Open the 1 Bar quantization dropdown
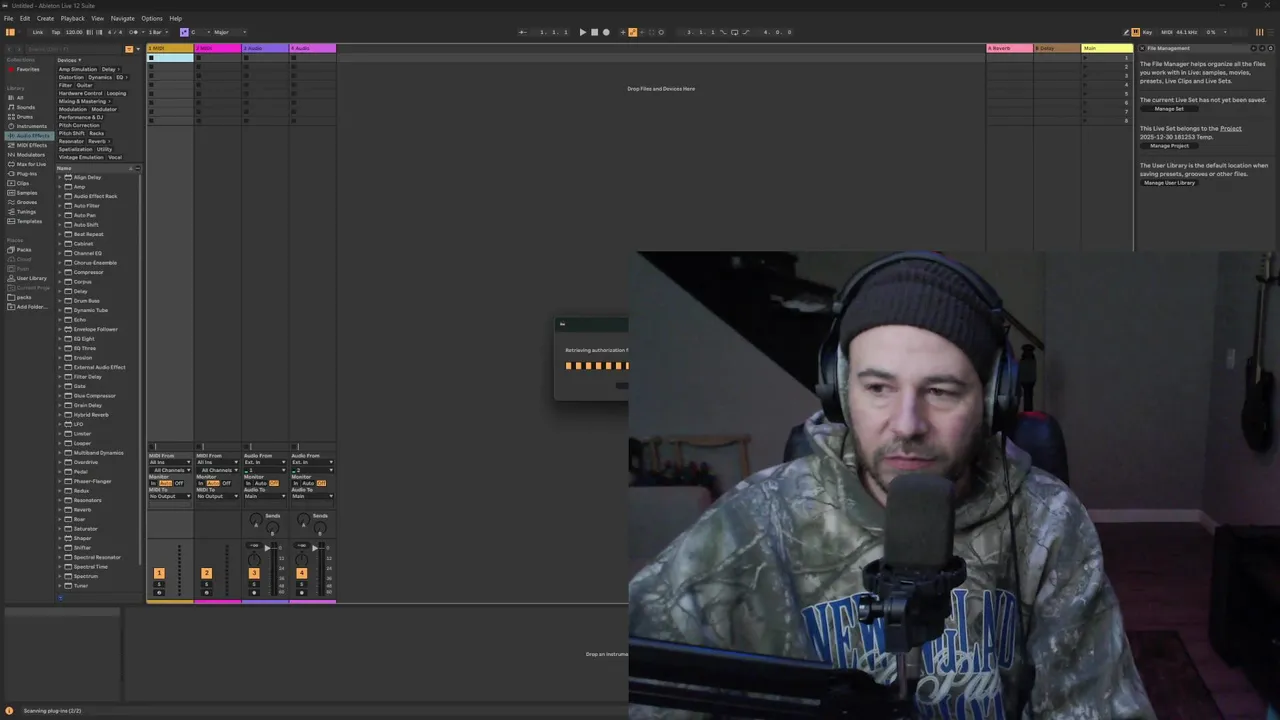1280x720 pixels. pos(156,32)
